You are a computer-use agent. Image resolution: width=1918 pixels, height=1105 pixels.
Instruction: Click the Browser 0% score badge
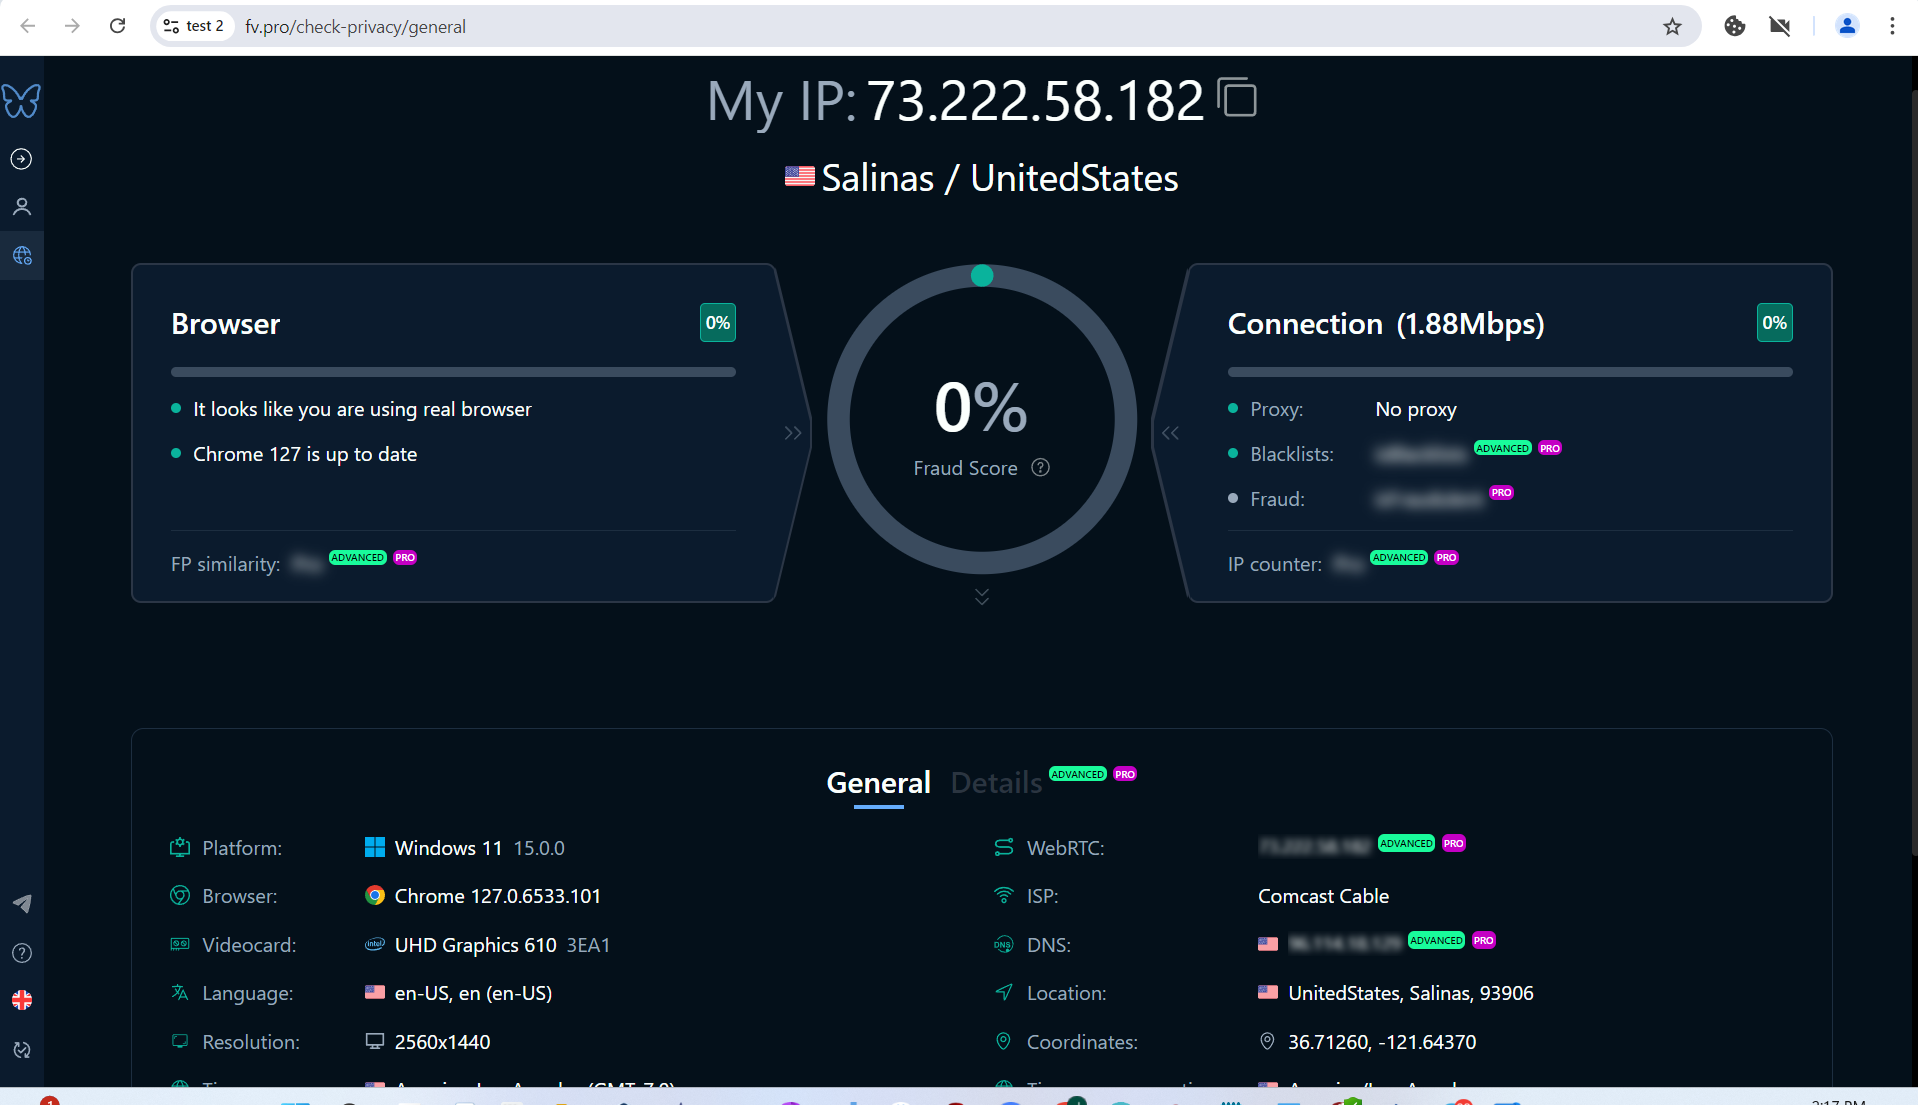[717, 323]
